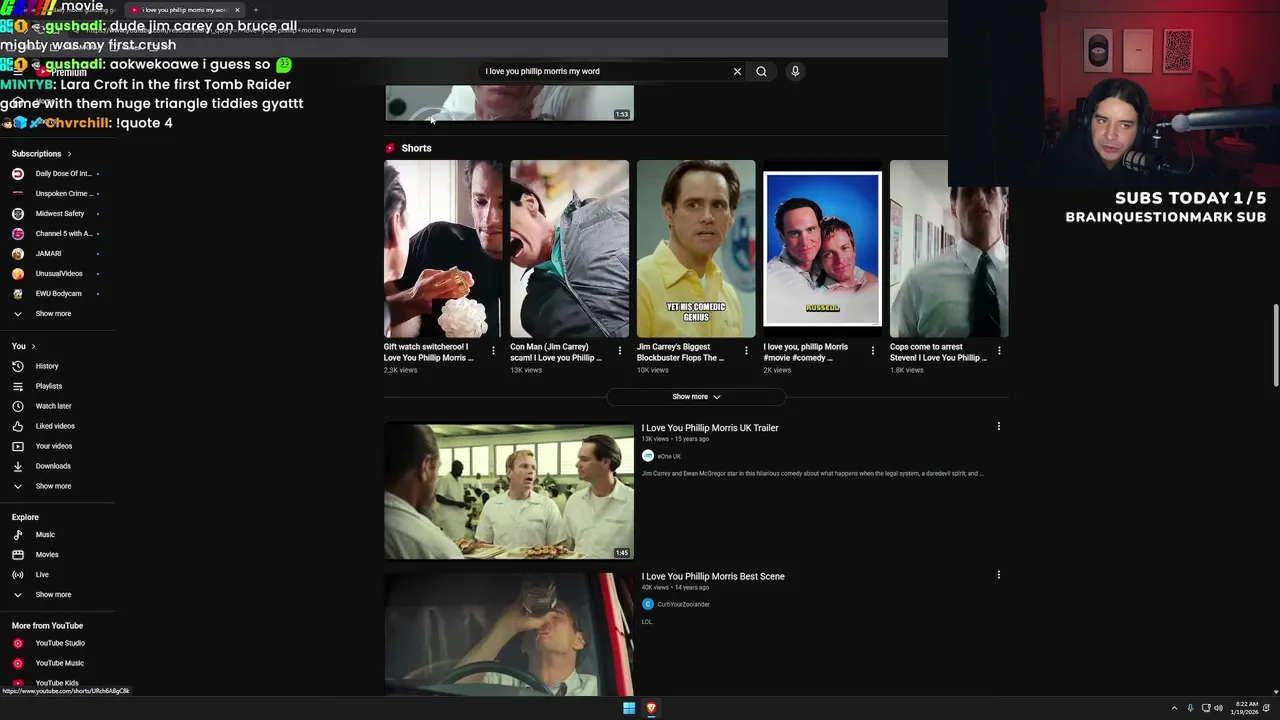Open Movies in Explore section
1280x720 pixels.
point(47,555)
